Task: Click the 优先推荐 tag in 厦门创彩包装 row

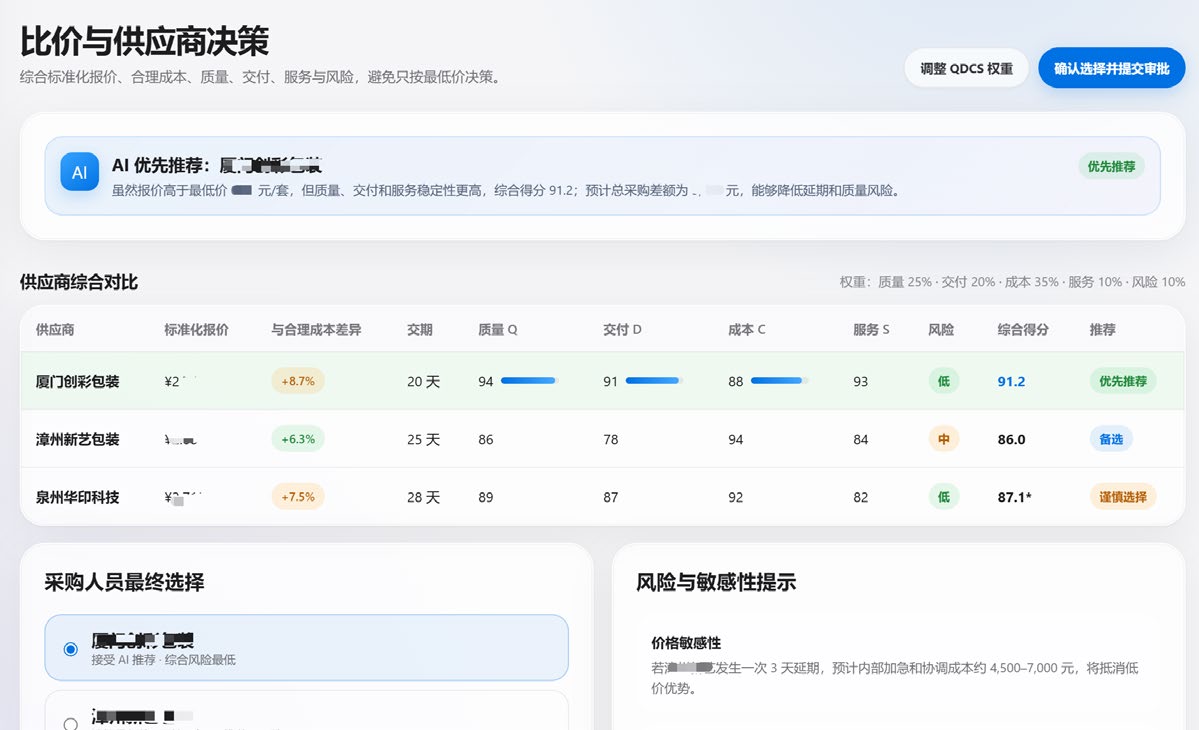Action: pyautogui.click(x=1123, y=381)
